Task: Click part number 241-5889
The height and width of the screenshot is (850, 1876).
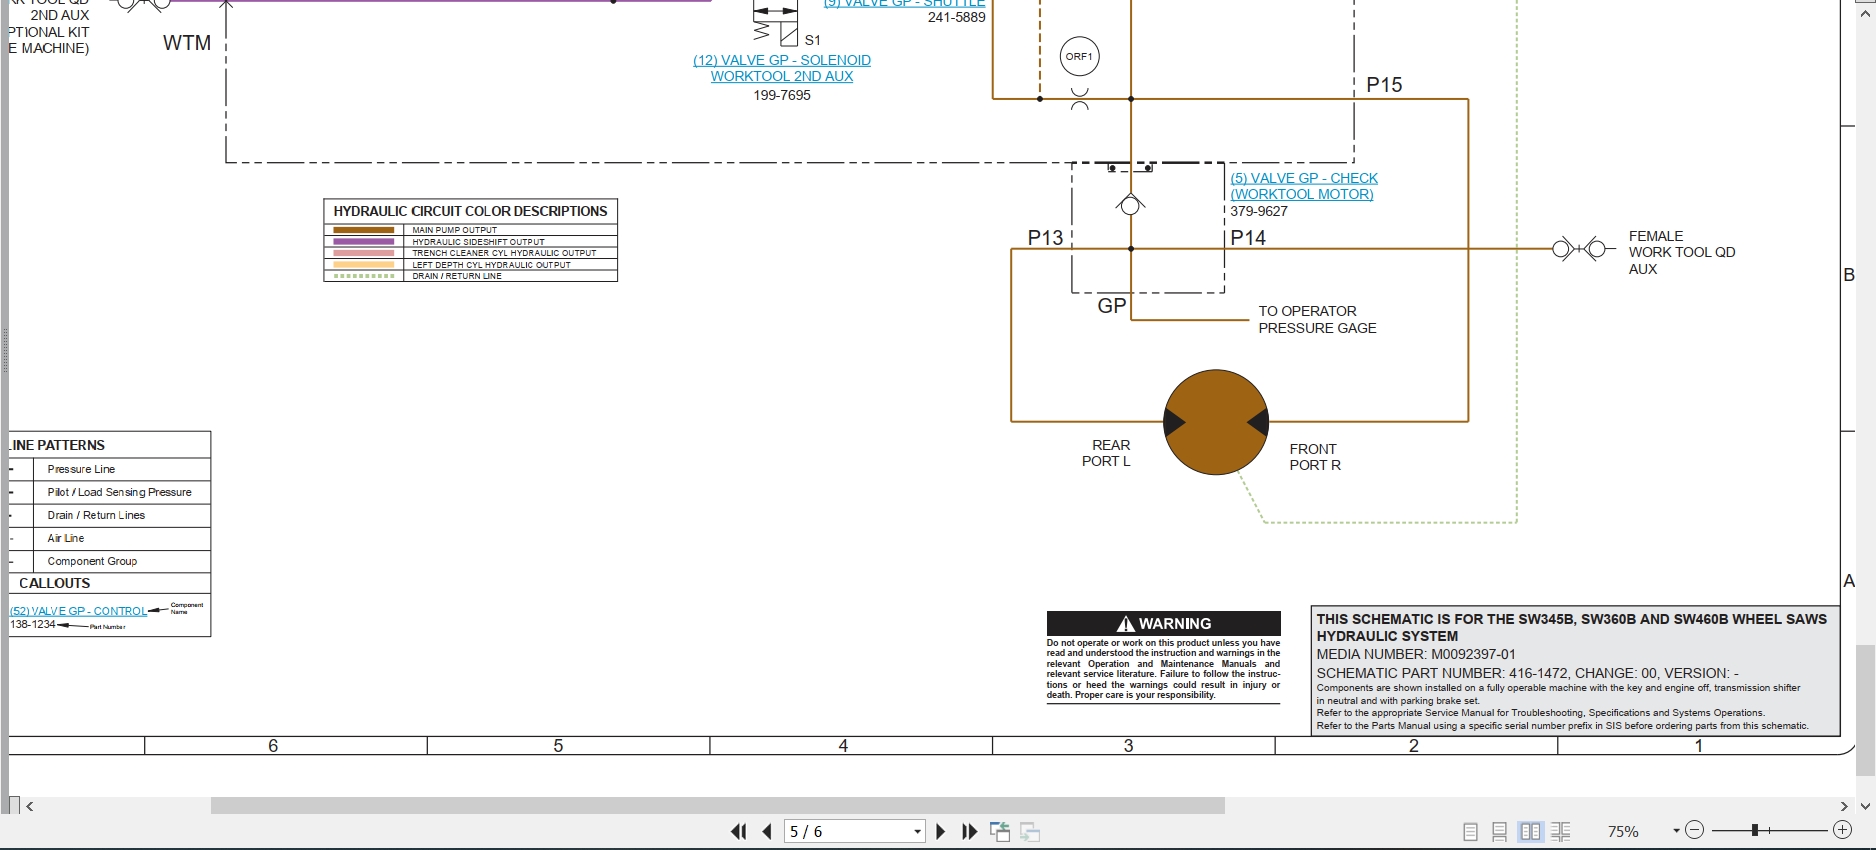Action: [956, 17]
